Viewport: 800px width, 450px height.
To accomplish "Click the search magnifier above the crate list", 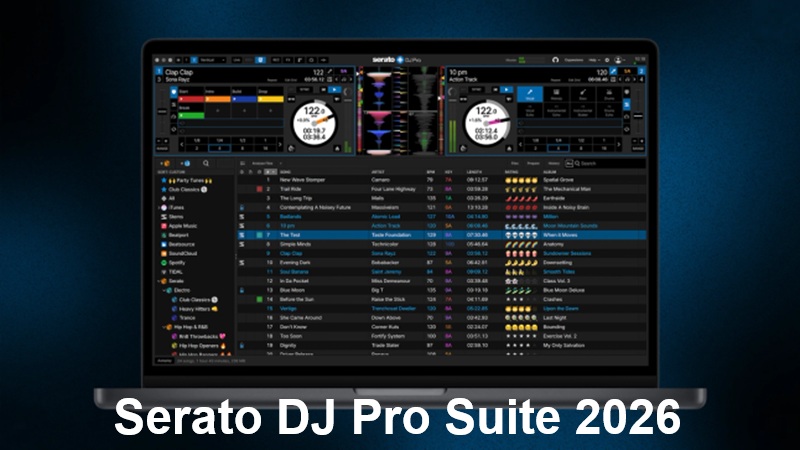I will (206, 163).
